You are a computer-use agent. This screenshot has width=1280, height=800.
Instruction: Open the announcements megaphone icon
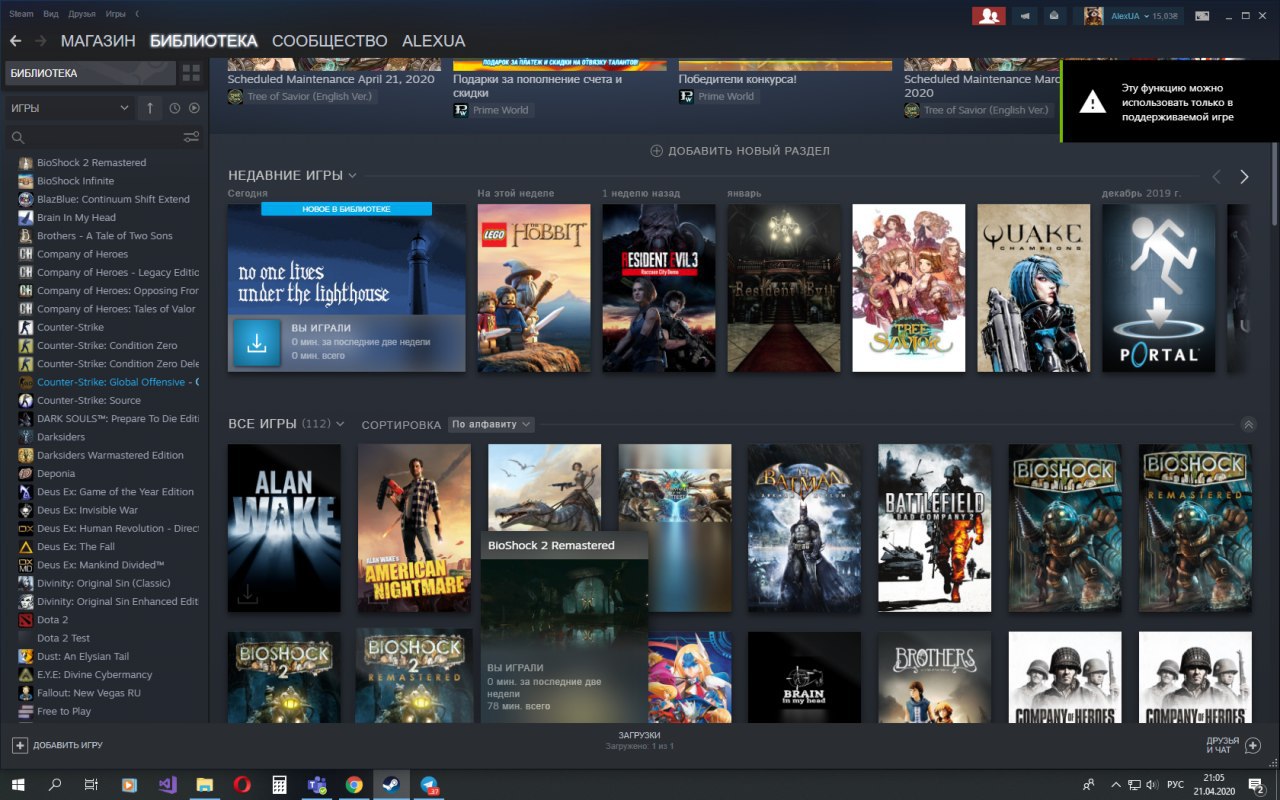coord(1024,16)
